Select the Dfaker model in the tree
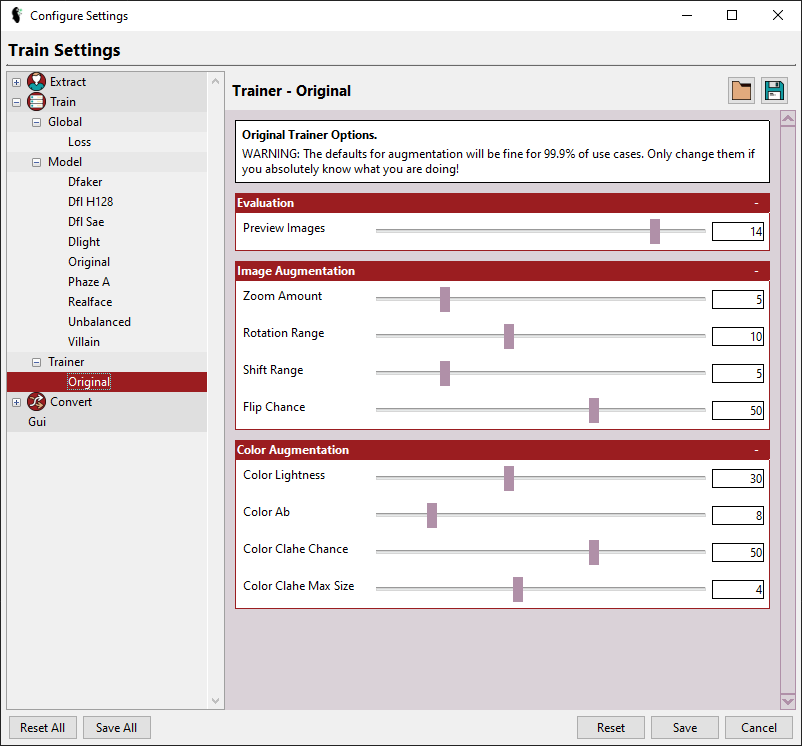Image resolution: width=802 pixels, height=746 pixels. coord(85,182)
